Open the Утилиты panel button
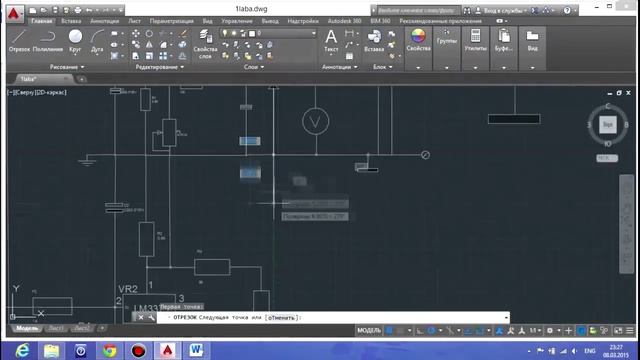The width and height of the screenshot is (640, 360). 476,41
